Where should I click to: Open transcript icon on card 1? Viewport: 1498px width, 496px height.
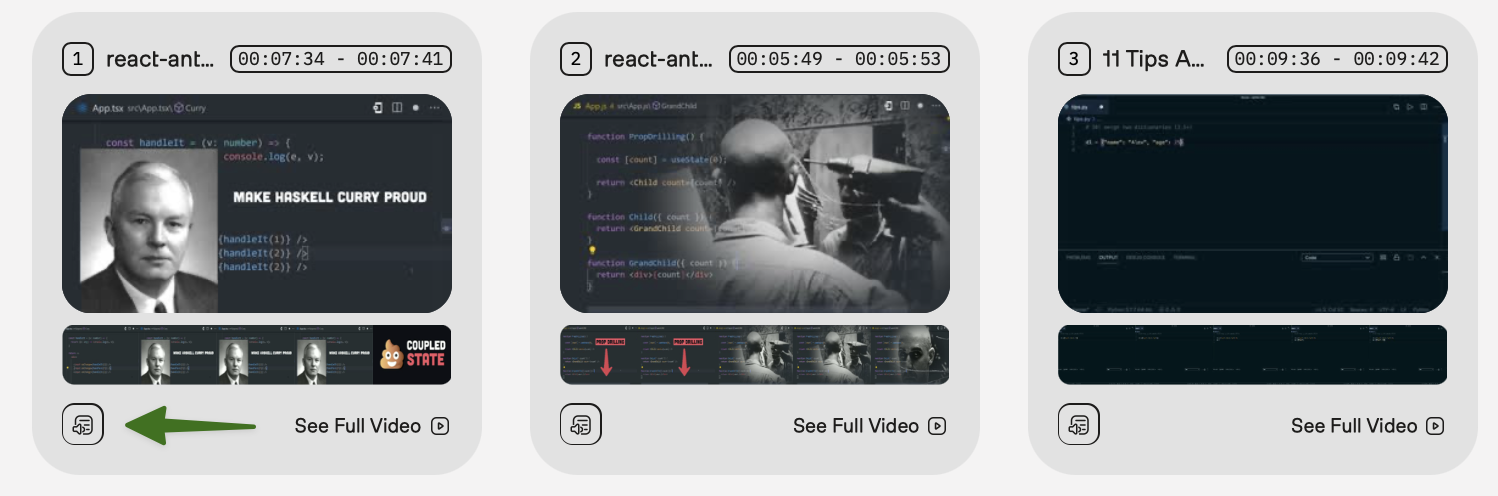point(83,425)
